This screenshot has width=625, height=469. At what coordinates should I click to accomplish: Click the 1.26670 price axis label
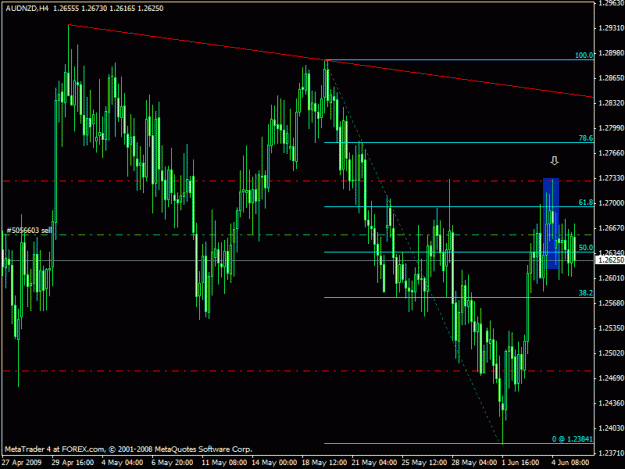coord(611,228)
